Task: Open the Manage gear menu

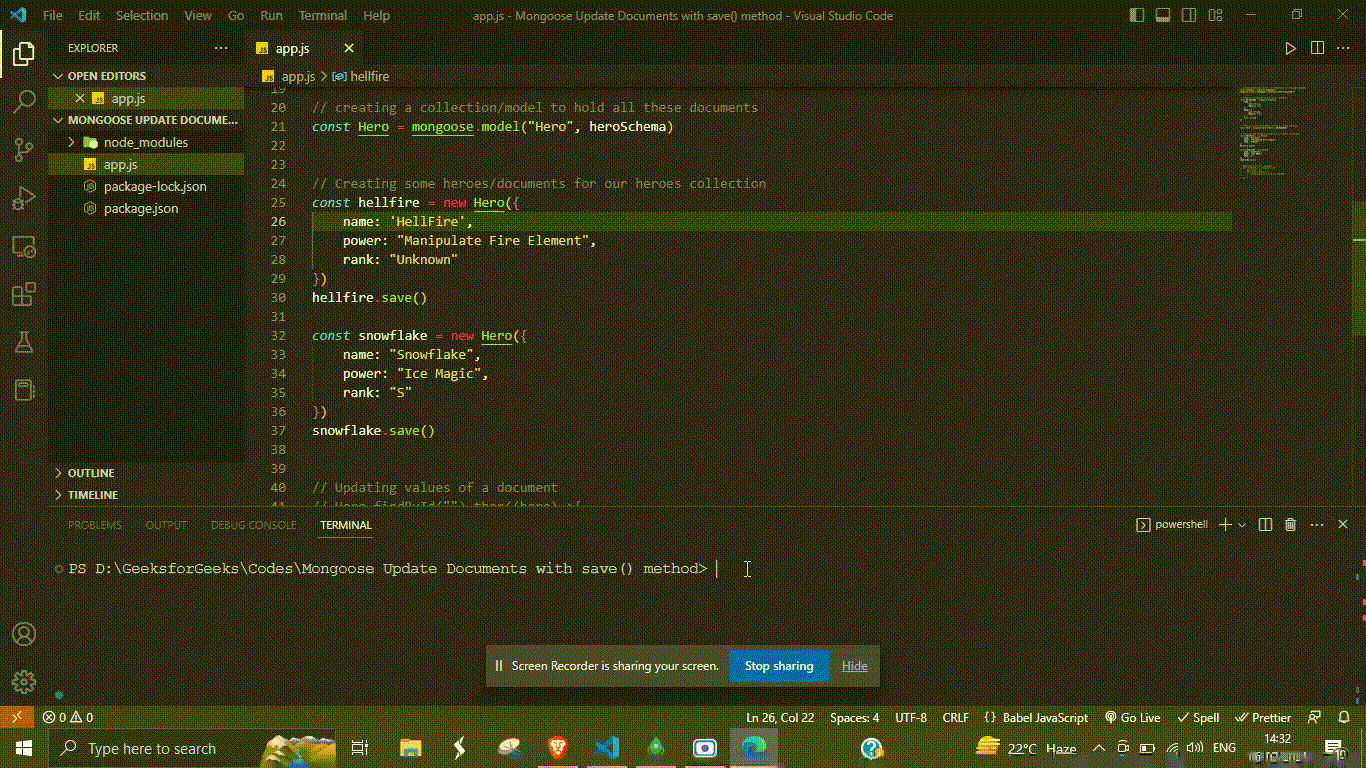Action: coord(24,682)
